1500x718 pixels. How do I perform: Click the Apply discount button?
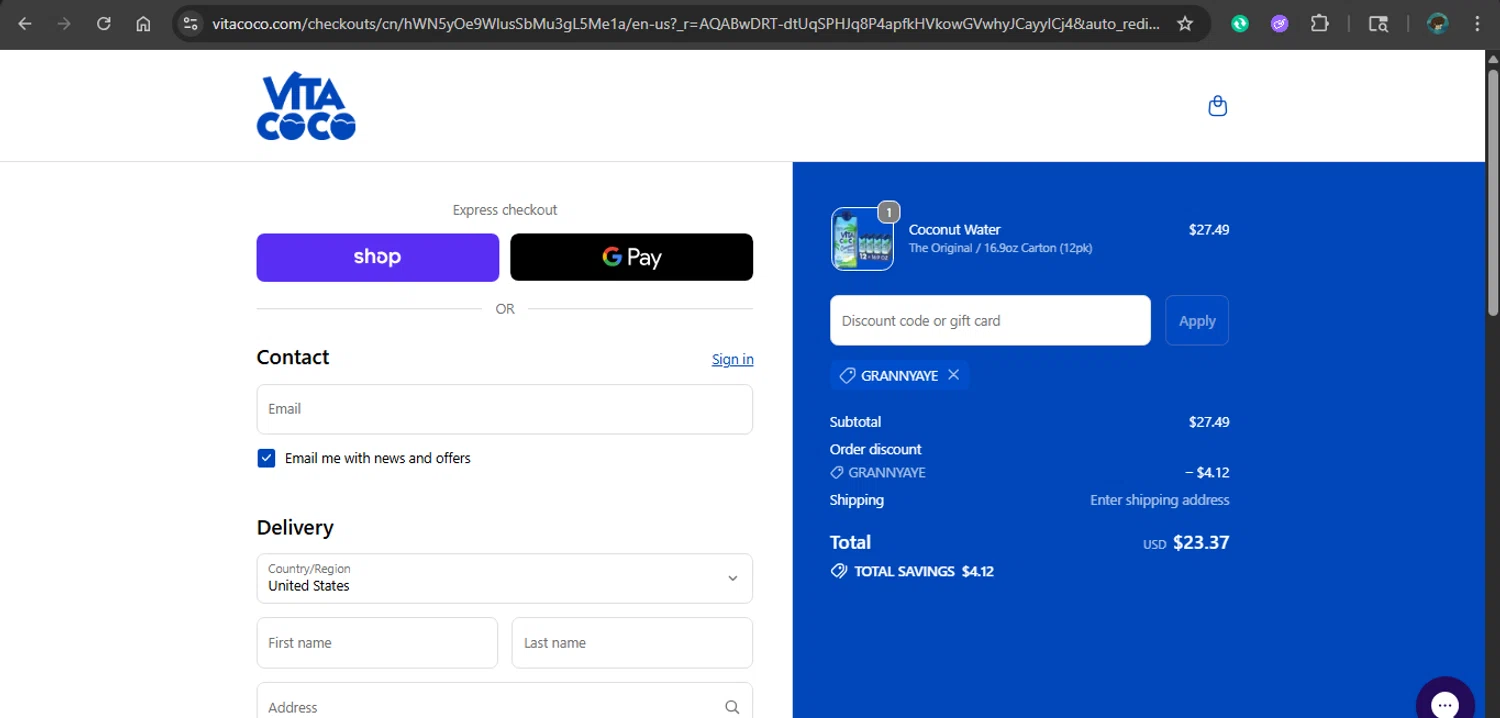coord(1197,320)
